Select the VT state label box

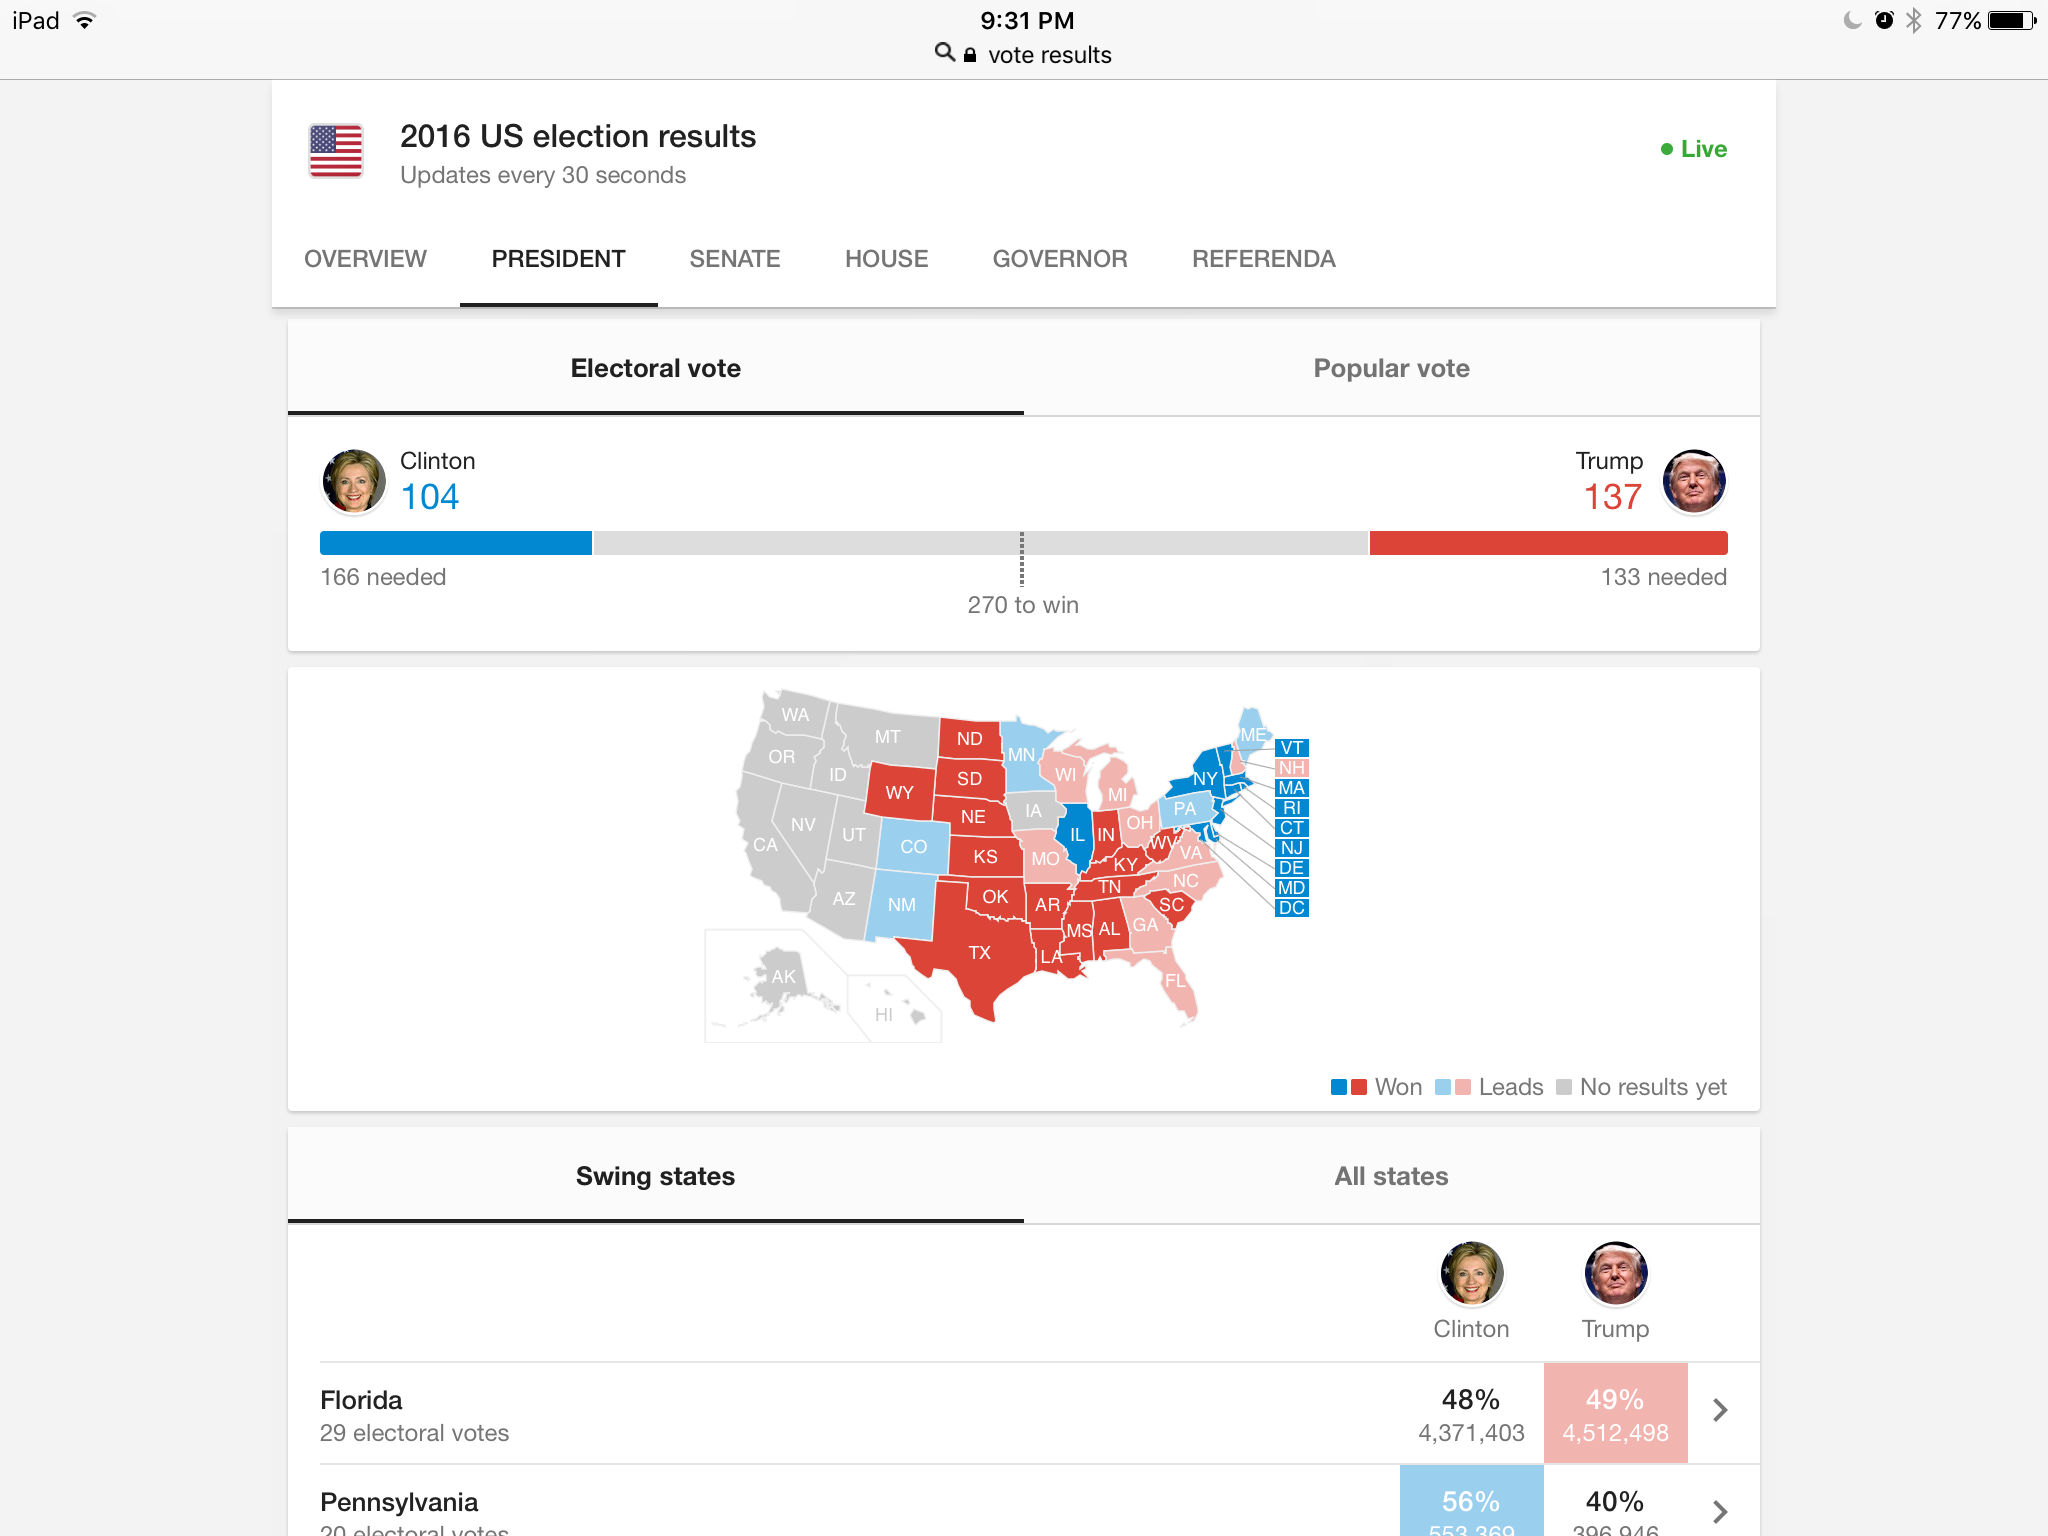[1292, 748]
